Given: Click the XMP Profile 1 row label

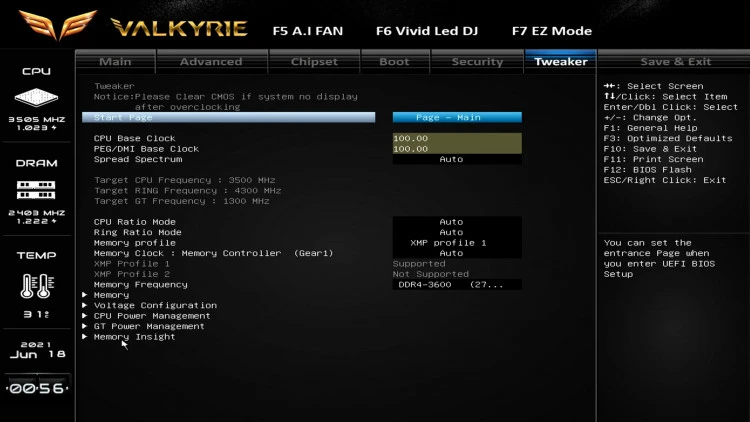Looking at the screenshot, I should point(132,264).
